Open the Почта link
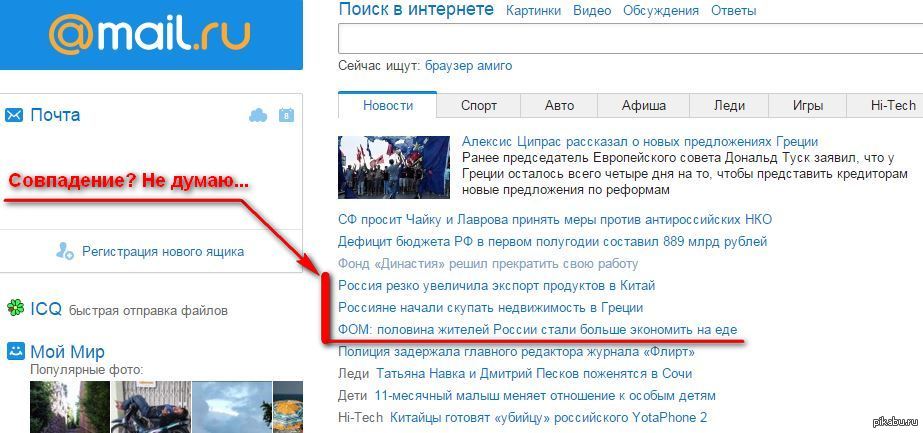This screenshot has height=433, width=923. point(55,115)
